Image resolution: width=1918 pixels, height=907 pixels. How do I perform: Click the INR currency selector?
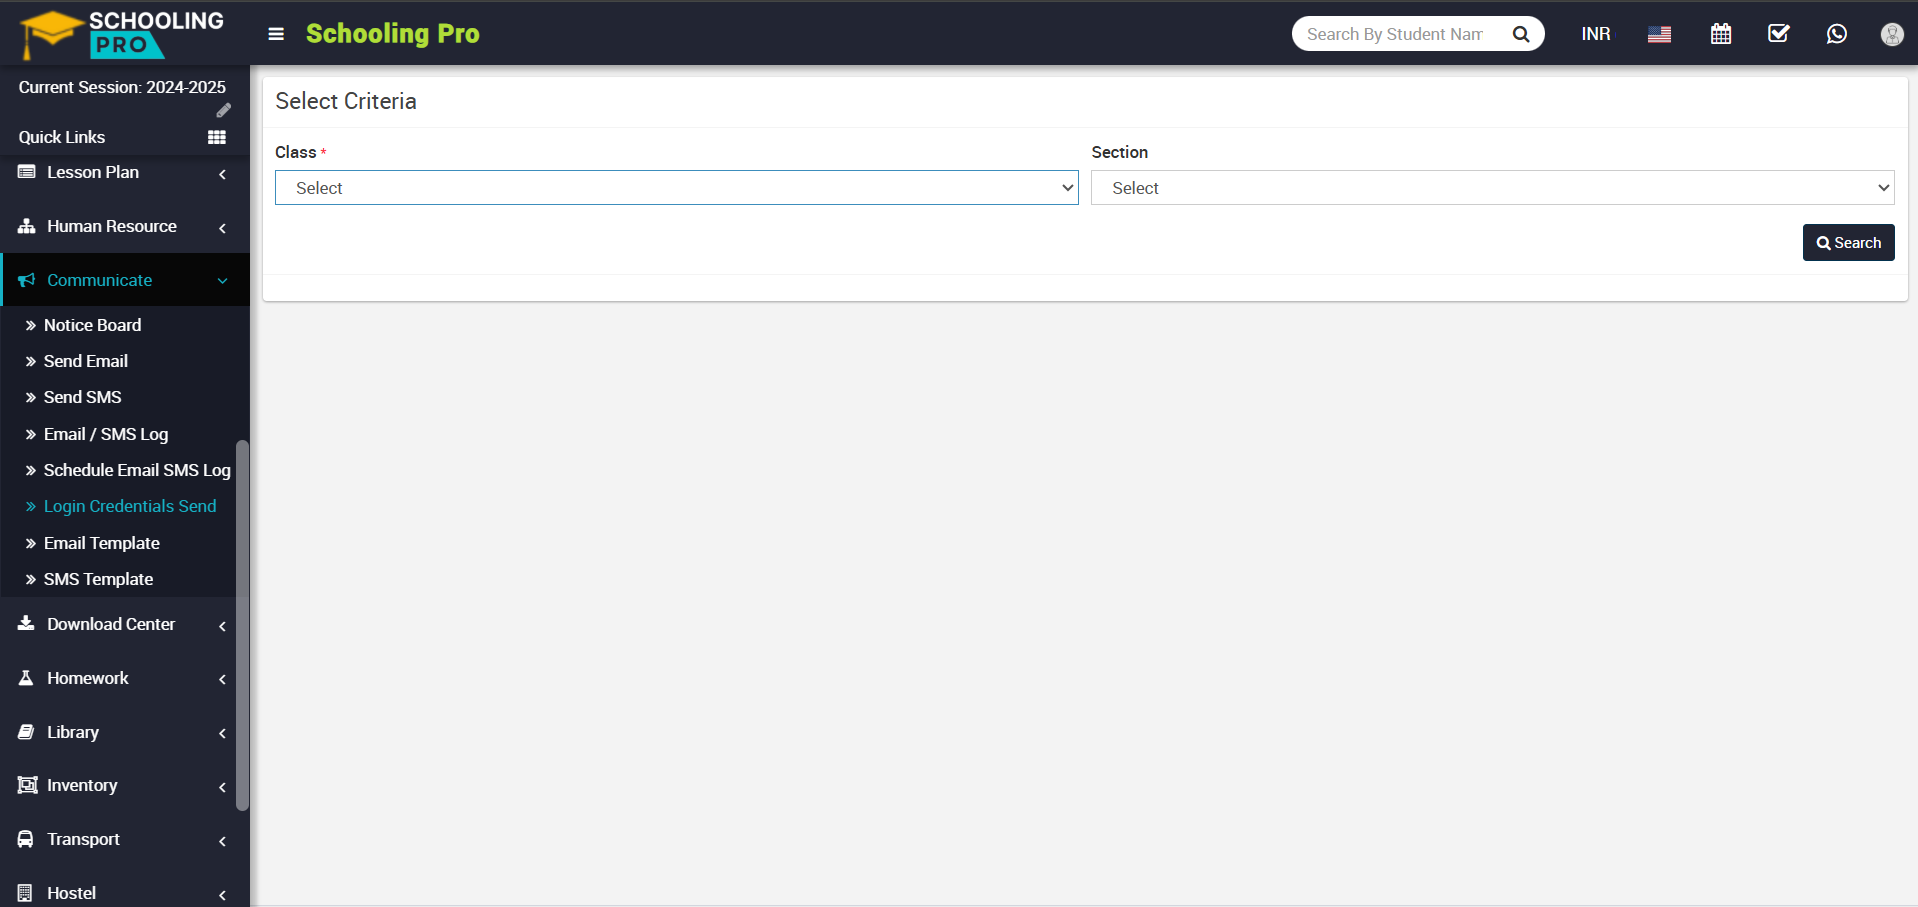[1596, 34]
